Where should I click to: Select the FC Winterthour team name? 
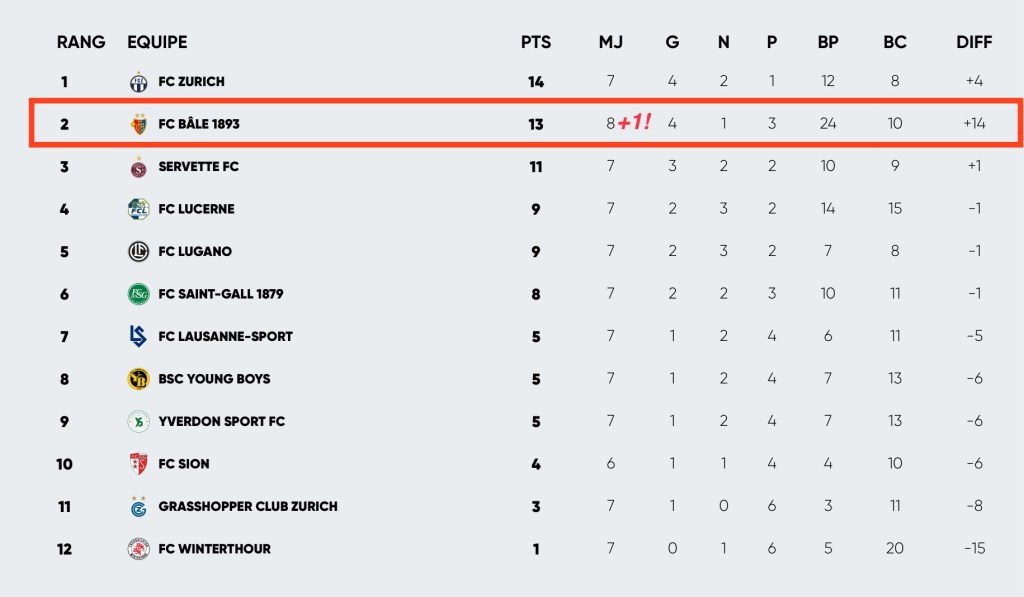215,549
